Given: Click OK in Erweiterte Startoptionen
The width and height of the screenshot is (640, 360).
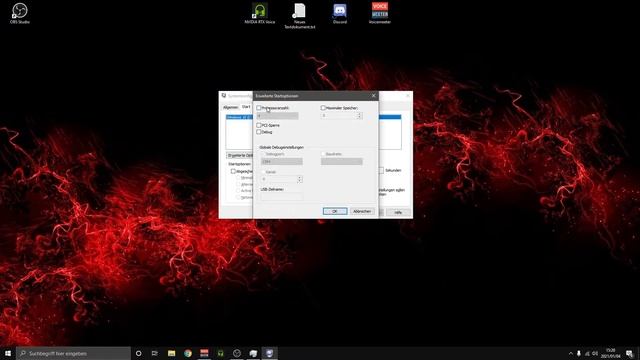Looking at the screenshot, I should point(335,211).
